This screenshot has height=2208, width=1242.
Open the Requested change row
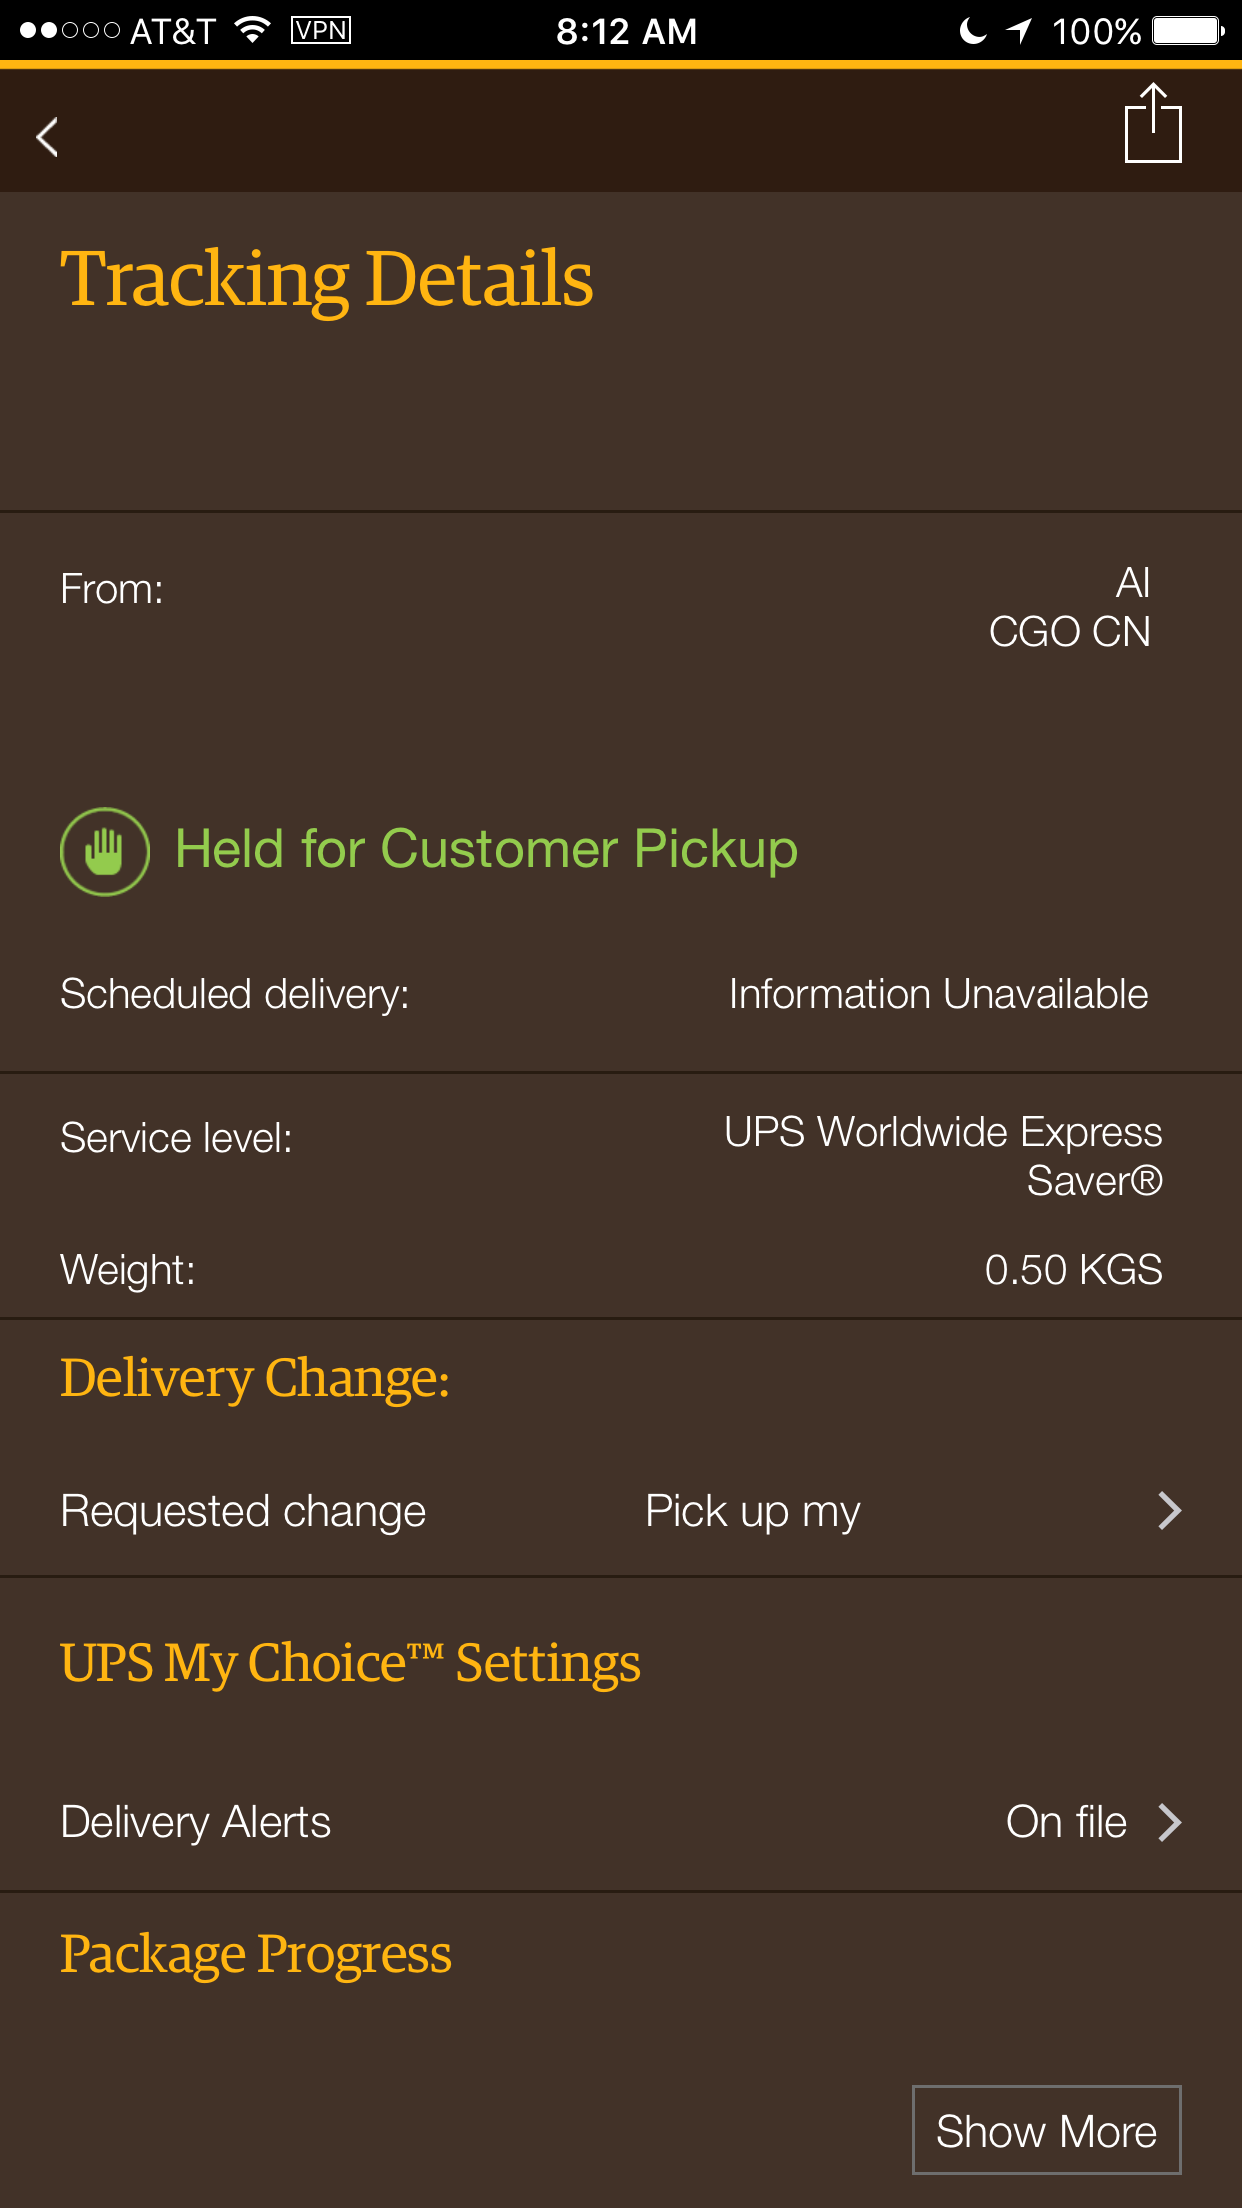pos(621,1511)
